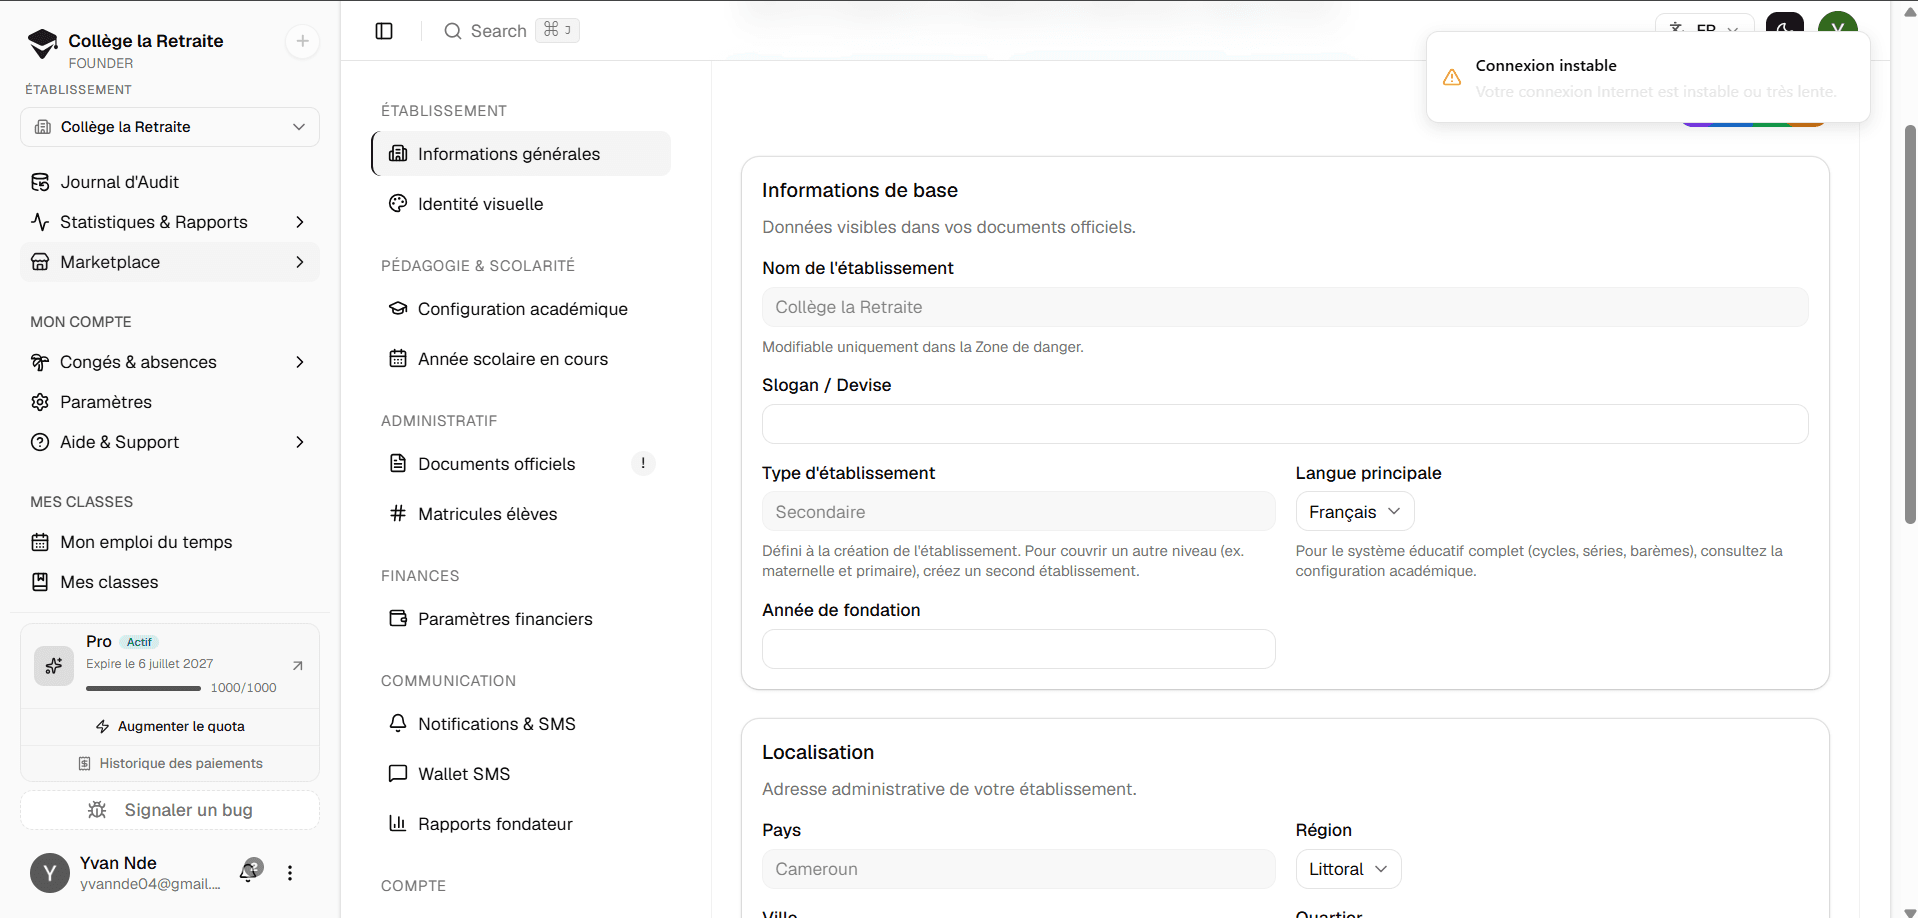Screen dimensions: 1918x918
Task: Toggle the sidebar panel icon
Action: click(x=384, y=31)
